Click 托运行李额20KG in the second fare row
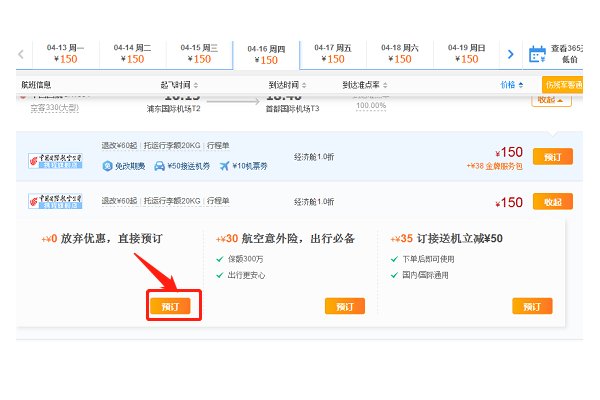This screenshot has height=400, width=600. 172,201
